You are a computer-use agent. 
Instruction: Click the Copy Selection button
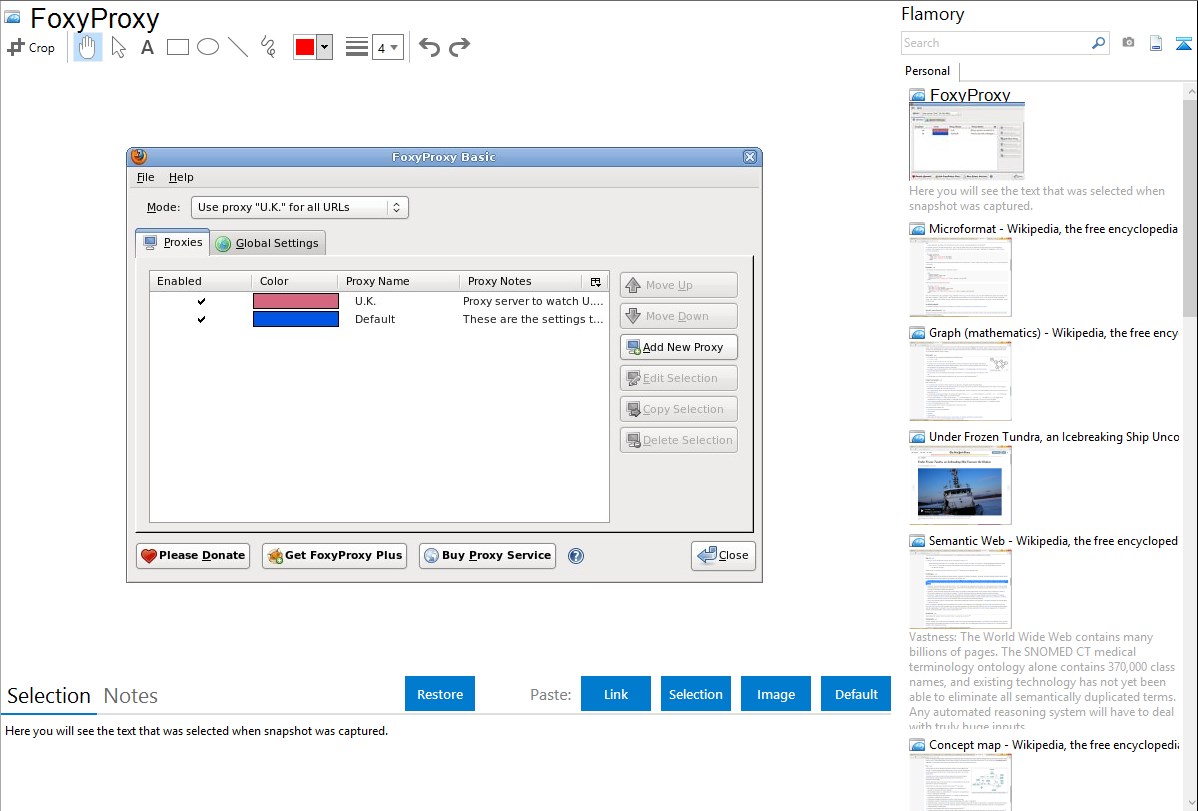(x=678, y=409)
